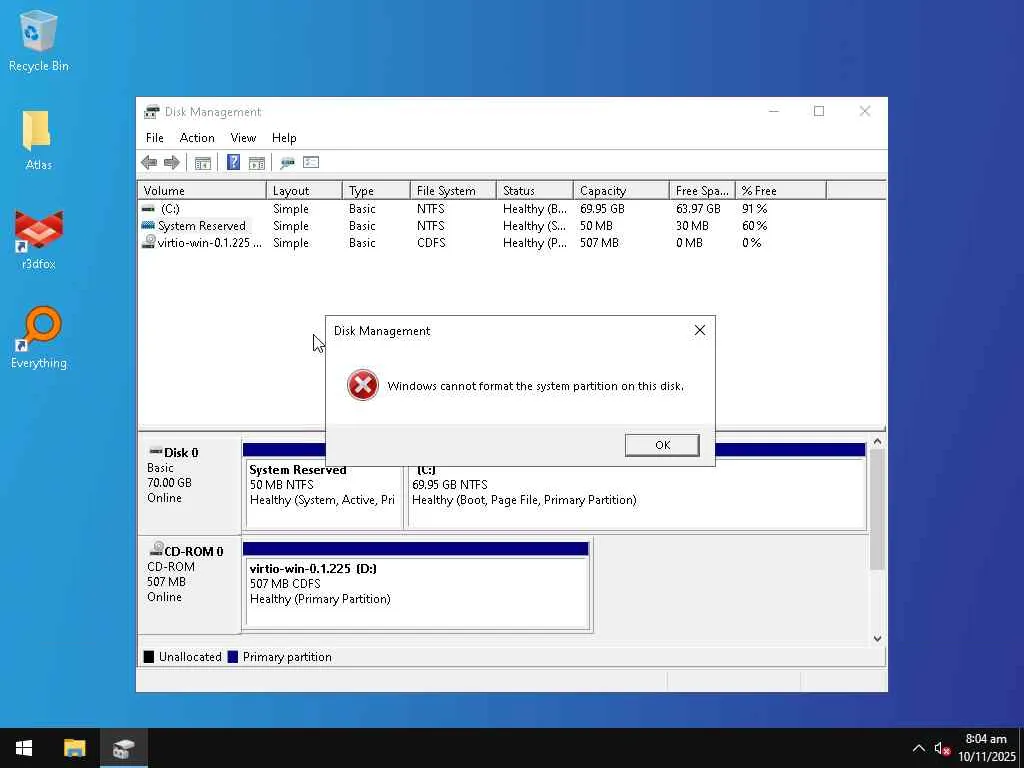Click the disk-with-magnifier toolbar icon
The width and height of the screenshot is (1024, 768).
pos(287,163)
